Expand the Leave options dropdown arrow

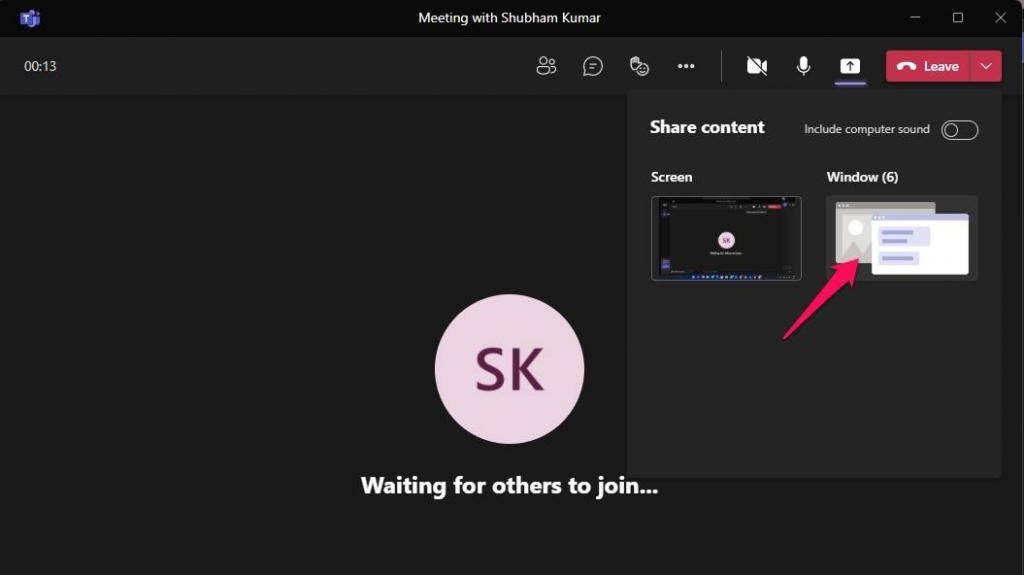986,66
